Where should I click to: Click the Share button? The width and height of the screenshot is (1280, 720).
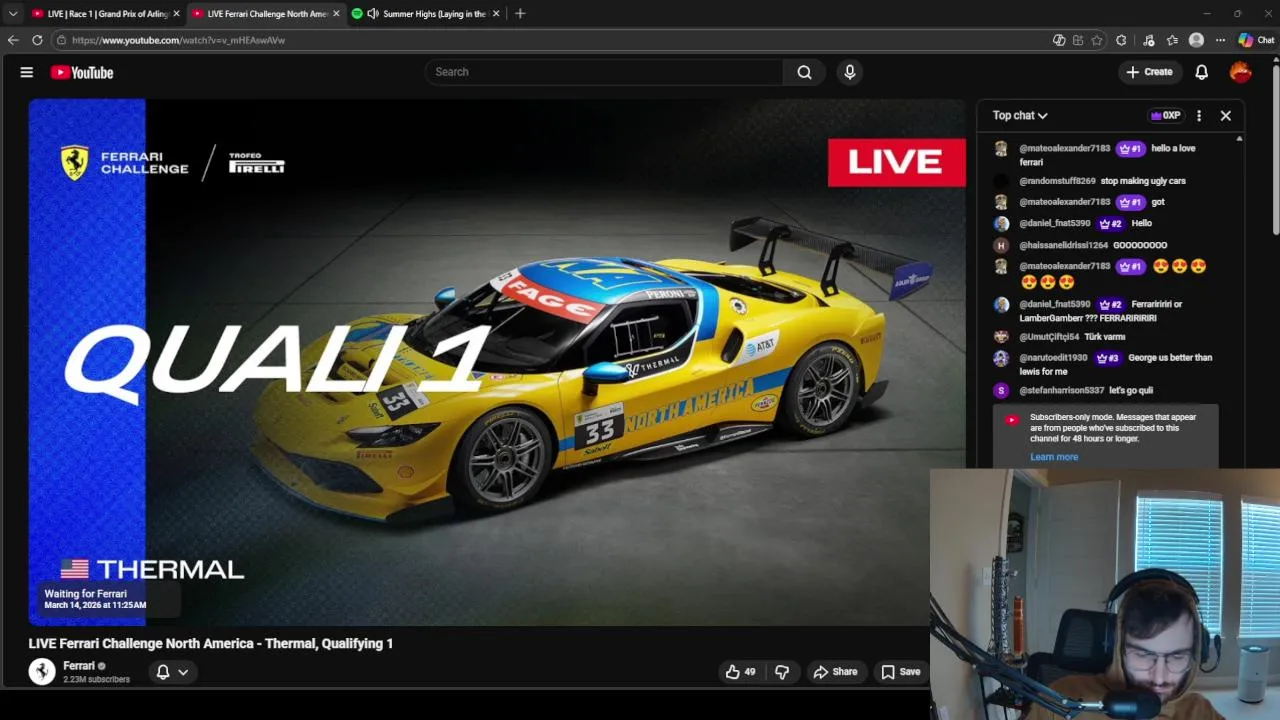[x=835, y=672]
